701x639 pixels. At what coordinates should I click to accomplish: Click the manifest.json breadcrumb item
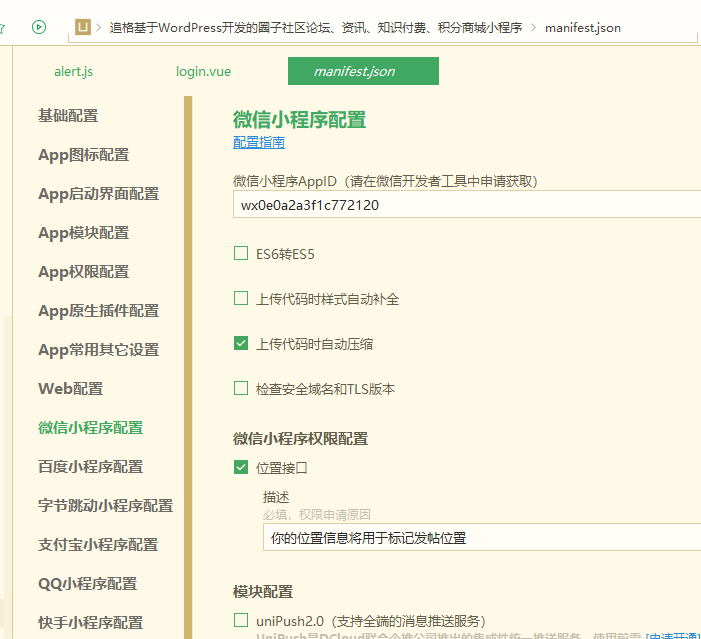click(583, 28)
